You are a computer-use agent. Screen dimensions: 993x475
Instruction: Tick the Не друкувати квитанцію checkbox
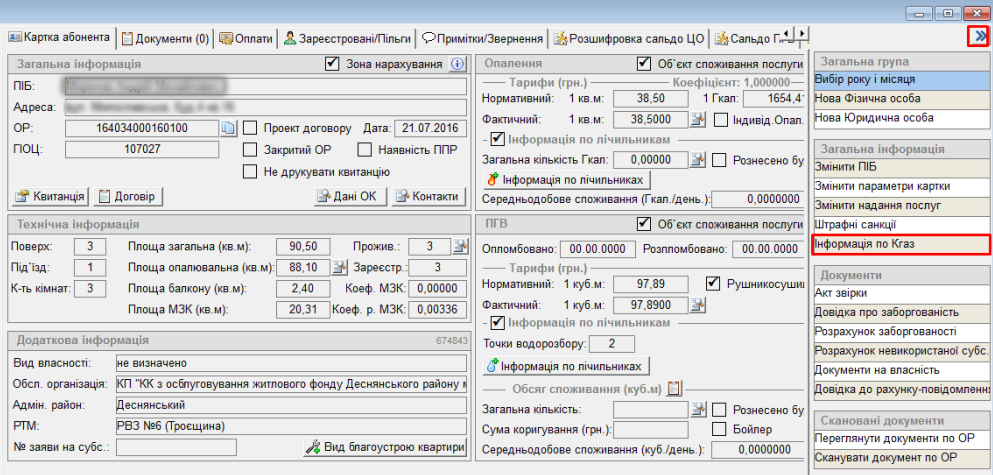(252, 171)
